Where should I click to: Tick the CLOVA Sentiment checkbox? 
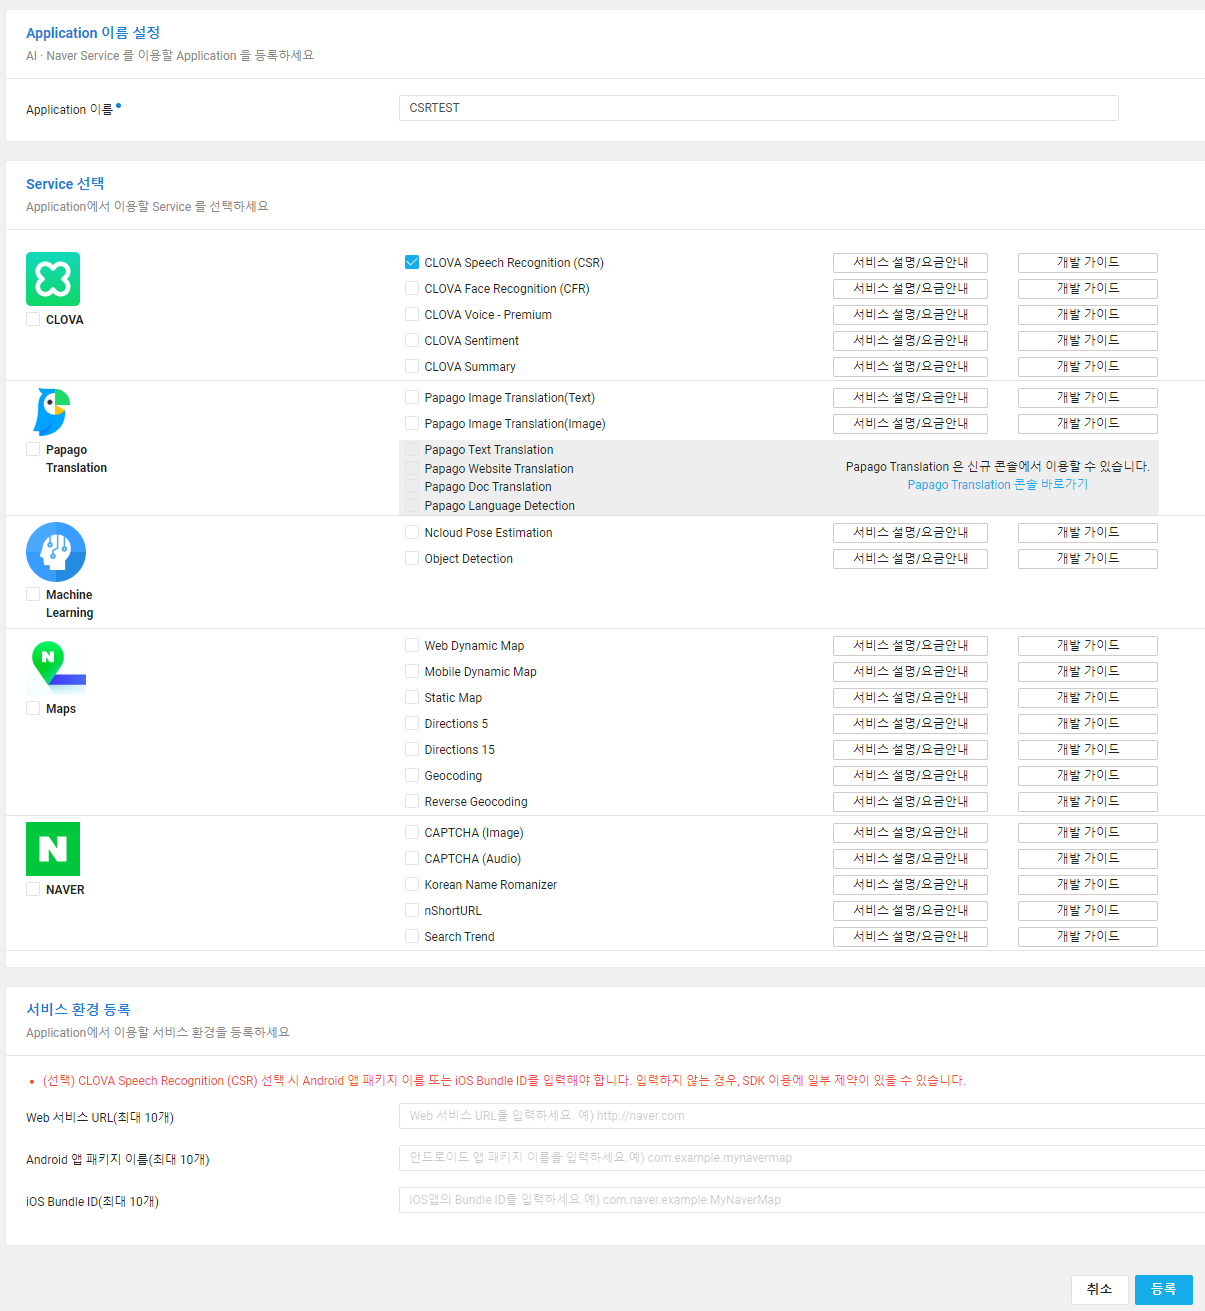pyautogui.click(x=412, y=340)
